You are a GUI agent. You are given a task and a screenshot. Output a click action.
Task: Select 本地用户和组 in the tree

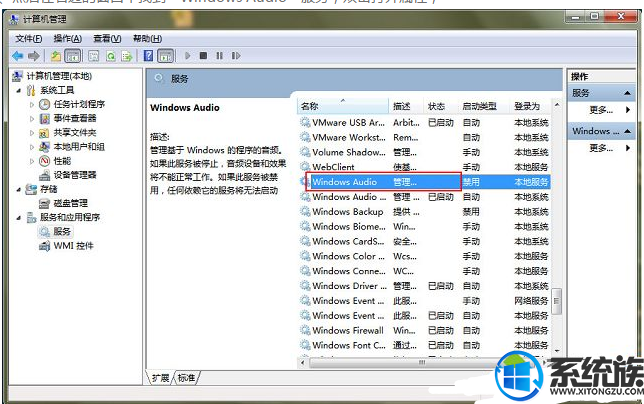(x=79, y=147)
